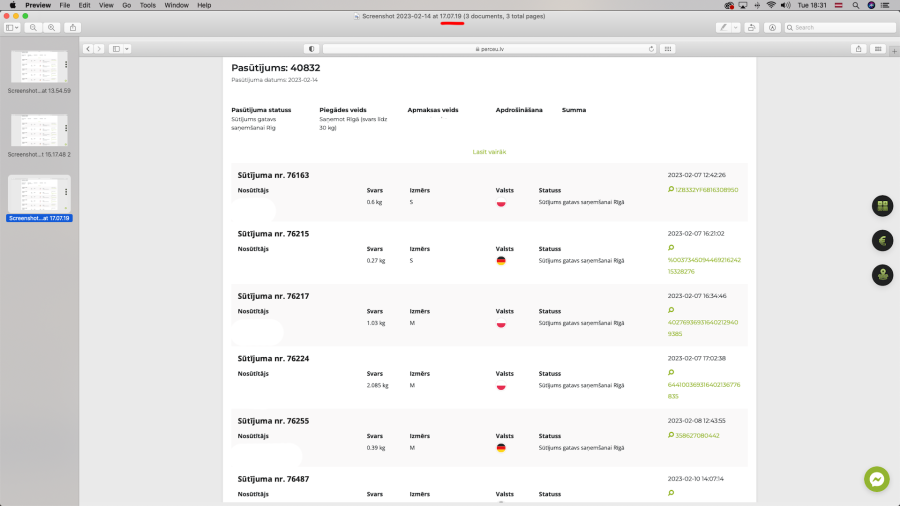Screen dimensions: 900x506
Task: Zoom in with the plus magnifier
Action: pyautogui.click(x=52, y=28)
